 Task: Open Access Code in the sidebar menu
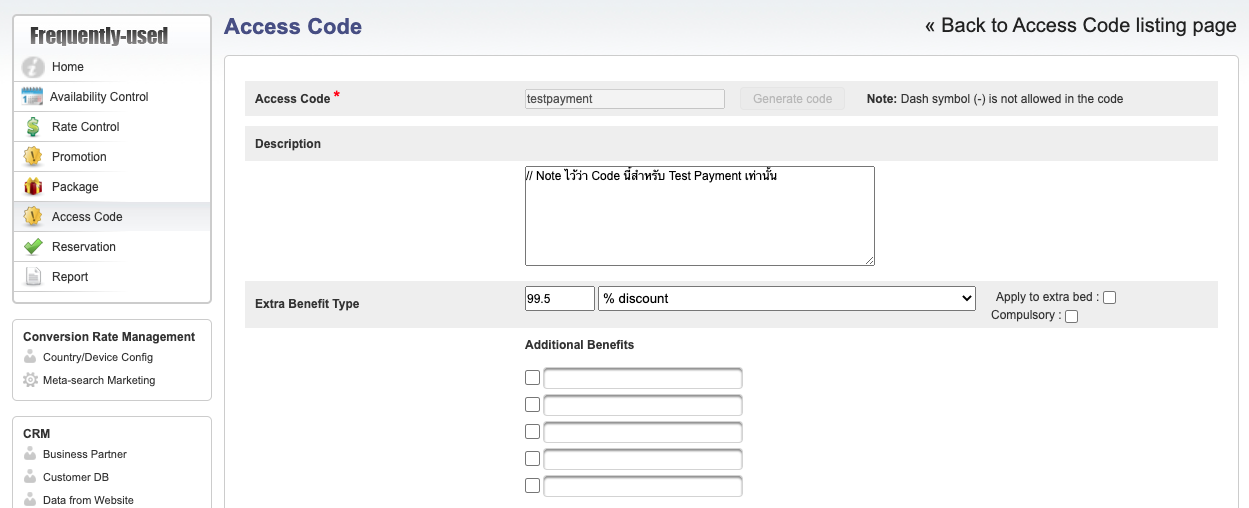87,217
